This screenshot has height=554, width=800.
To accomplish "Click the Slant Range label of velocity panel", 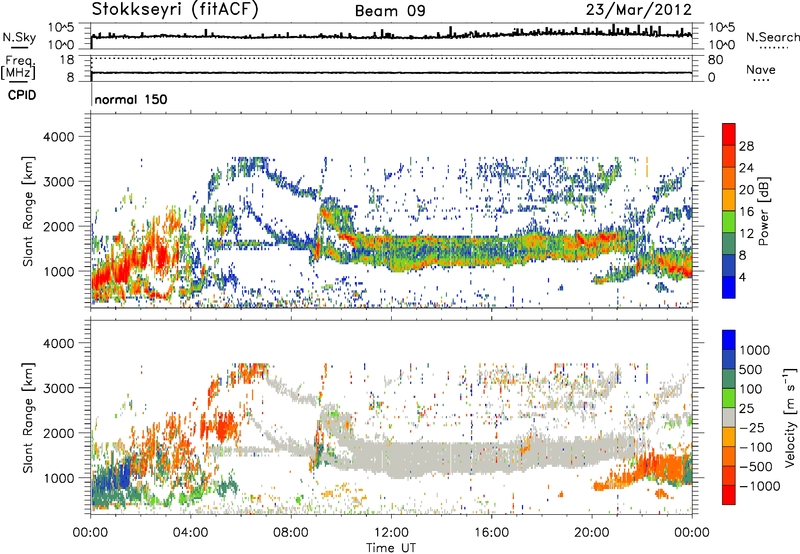I will [x=28, y=418].
